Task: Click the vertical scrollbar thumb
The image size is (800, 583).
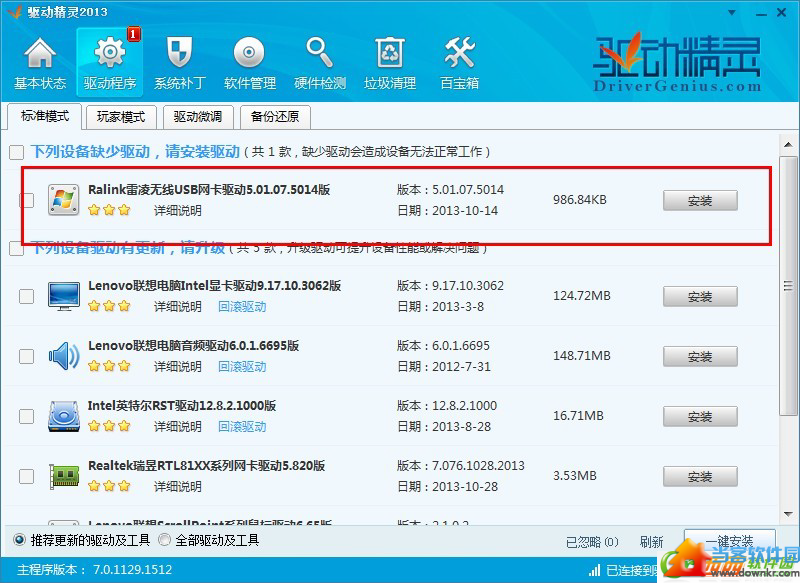Action: 788,286
